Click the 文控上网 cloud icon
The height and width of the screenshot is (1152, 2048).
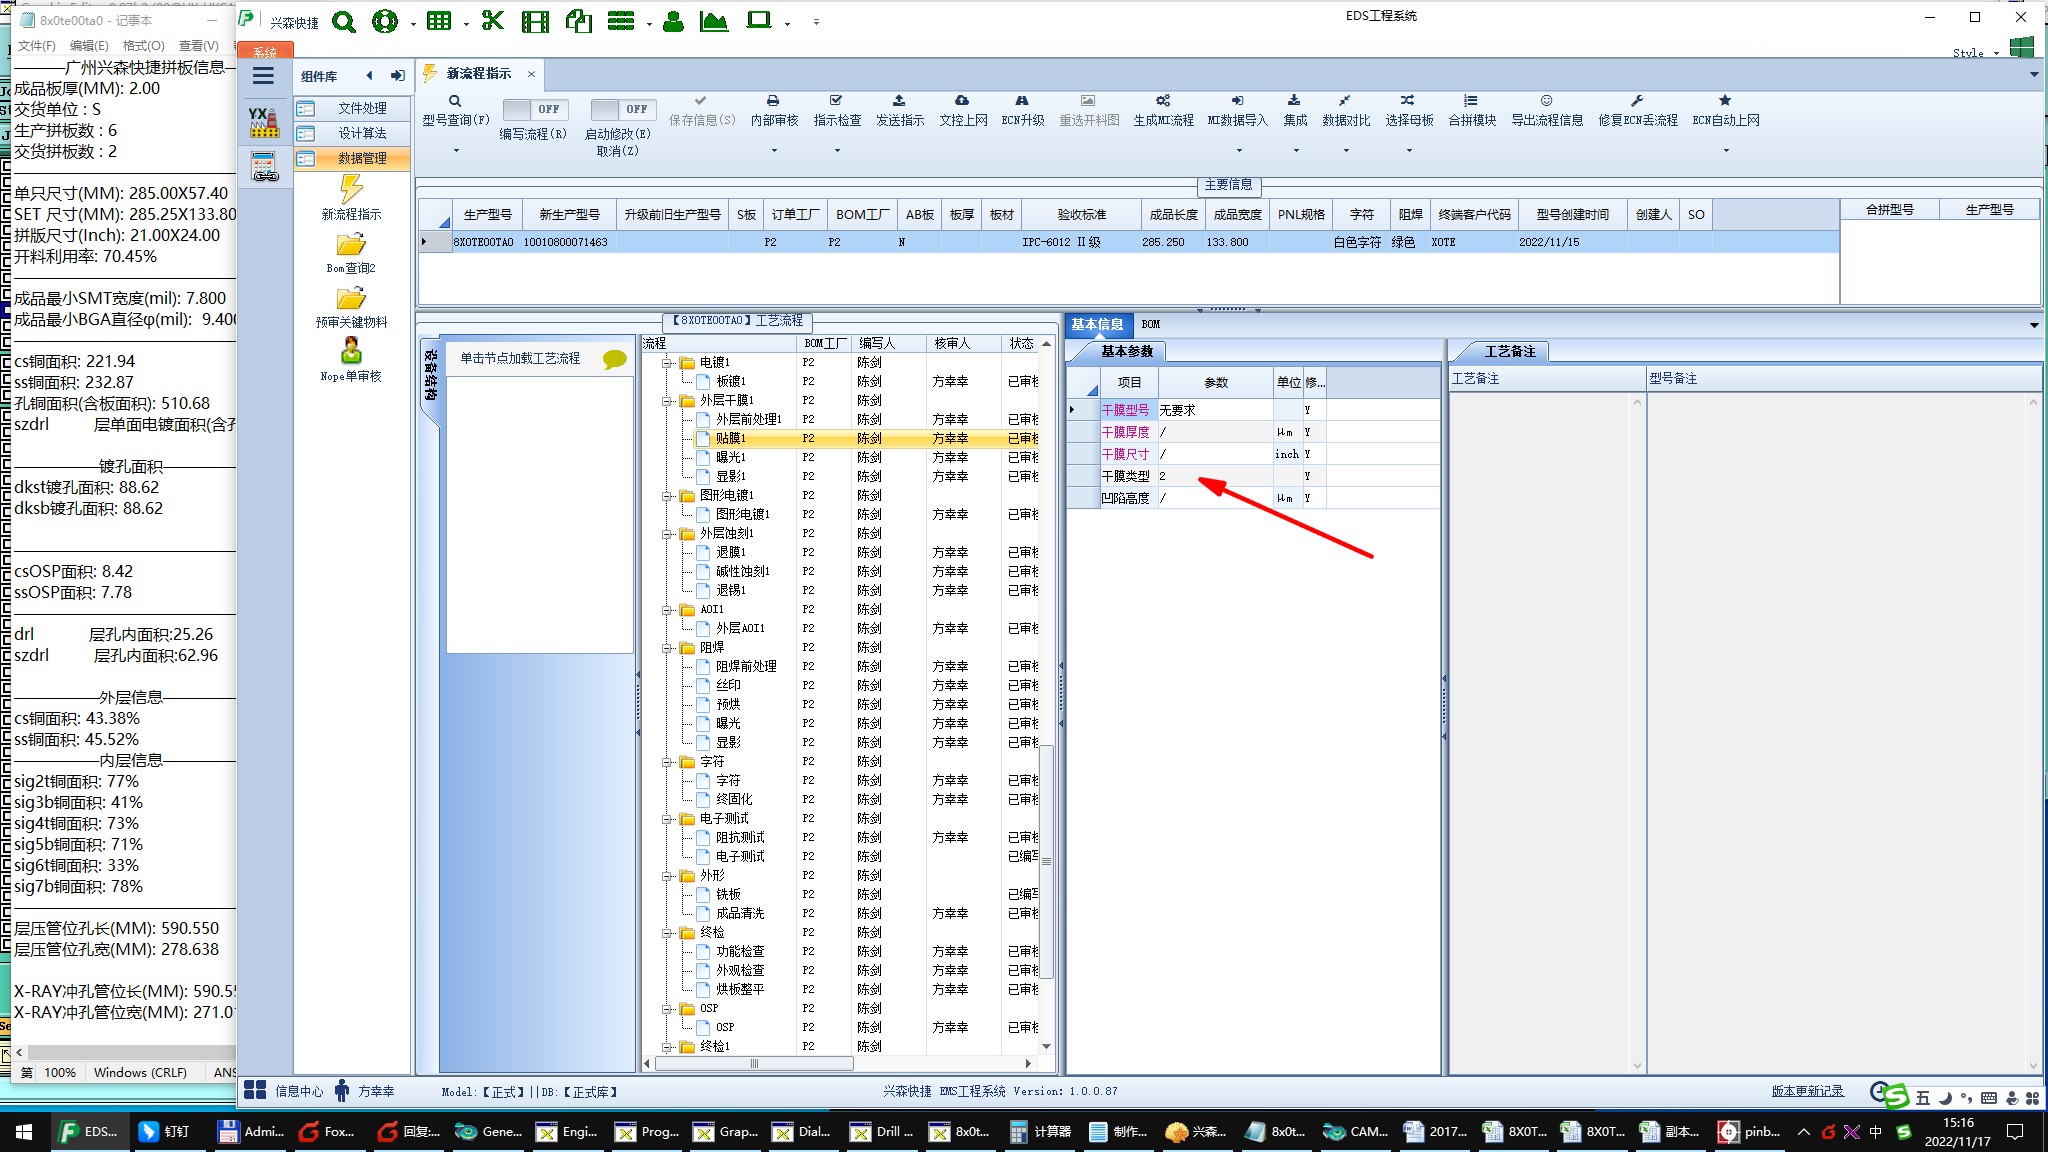[x=962, y=101]
